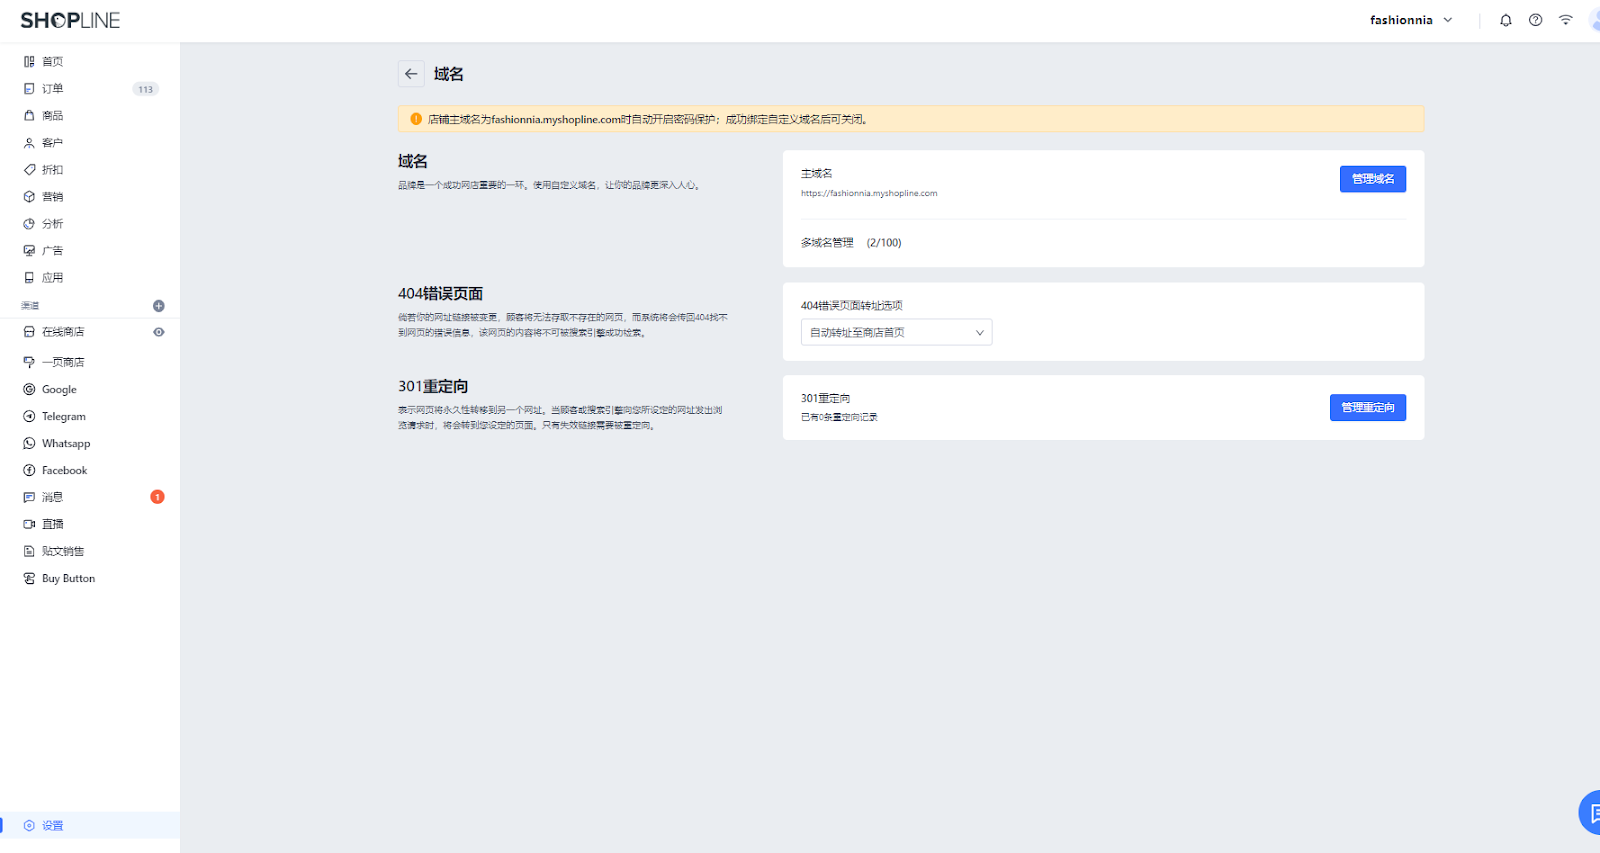This screenshot has height=853, width=1600.
Task: Open the main domain URL link
Action: point(869,193)
